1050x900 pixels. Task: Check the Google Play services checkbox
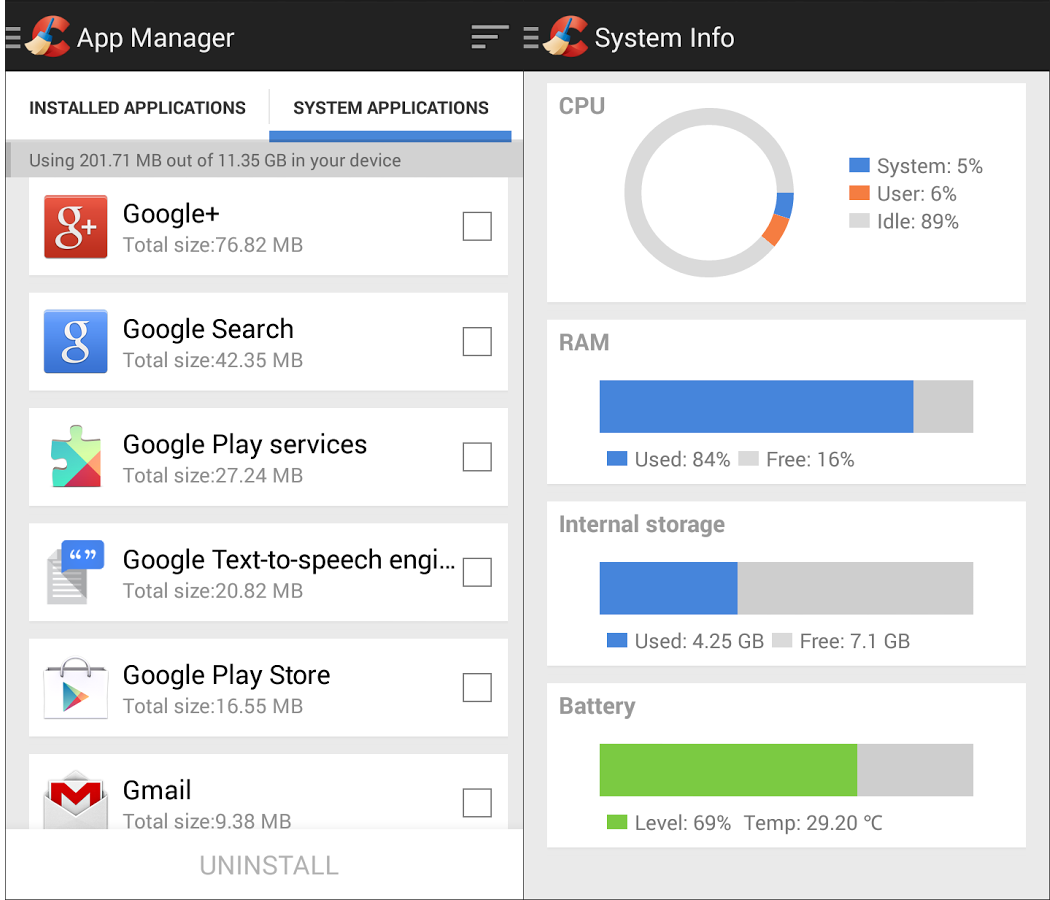point(477,457)
